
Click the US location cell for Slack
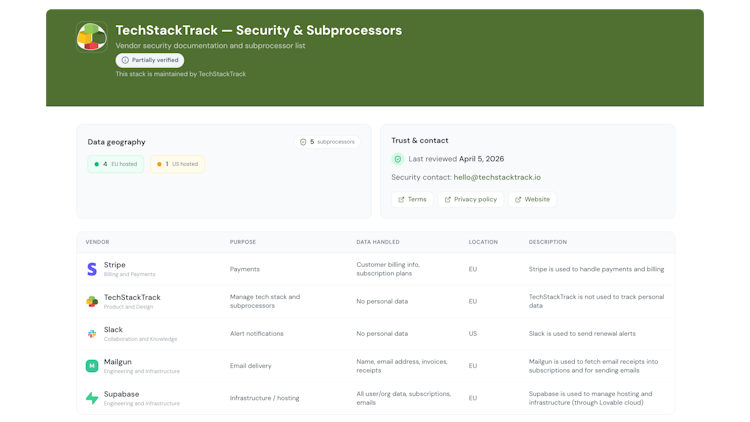coord(473,333)
